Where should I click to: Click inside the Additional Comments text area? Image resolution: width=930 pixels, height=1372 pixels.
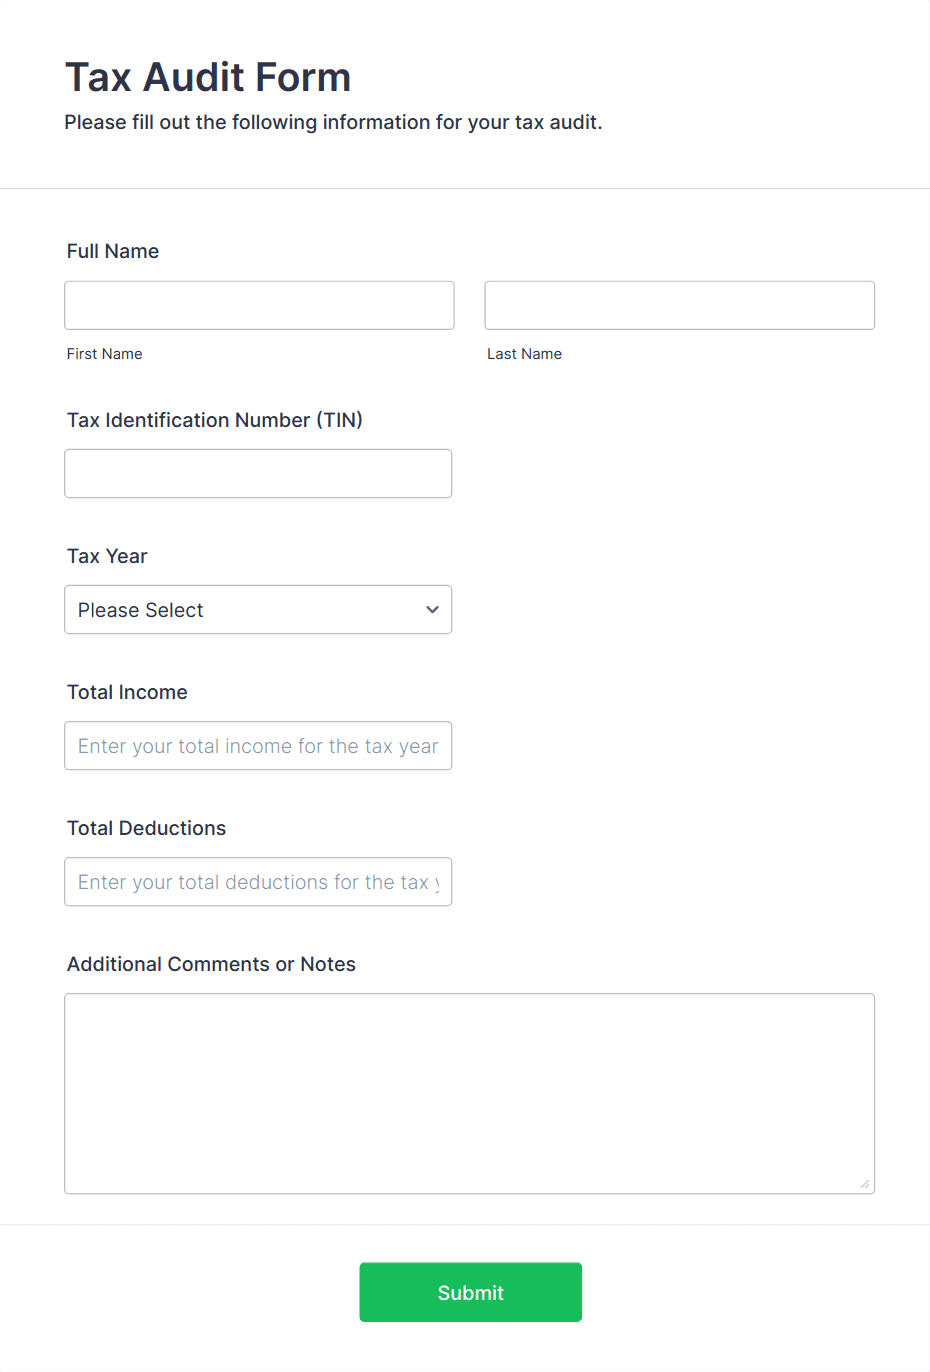point(469,1090)
